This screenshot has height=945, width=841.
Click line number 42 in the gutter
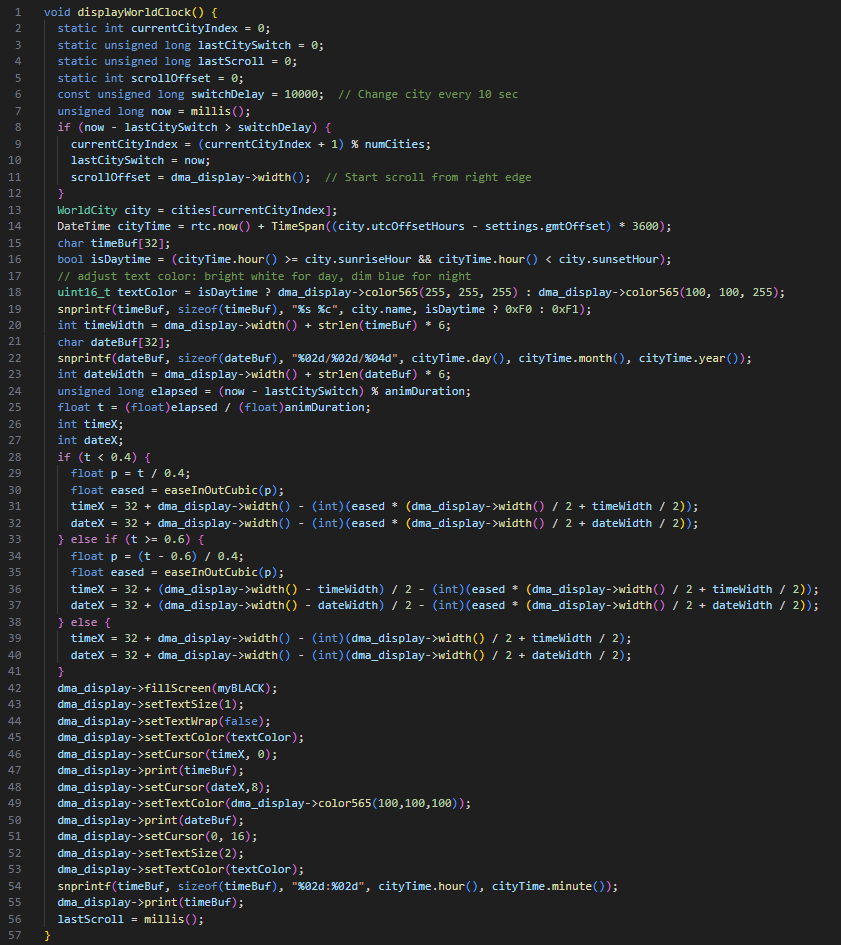coord(16,688)
